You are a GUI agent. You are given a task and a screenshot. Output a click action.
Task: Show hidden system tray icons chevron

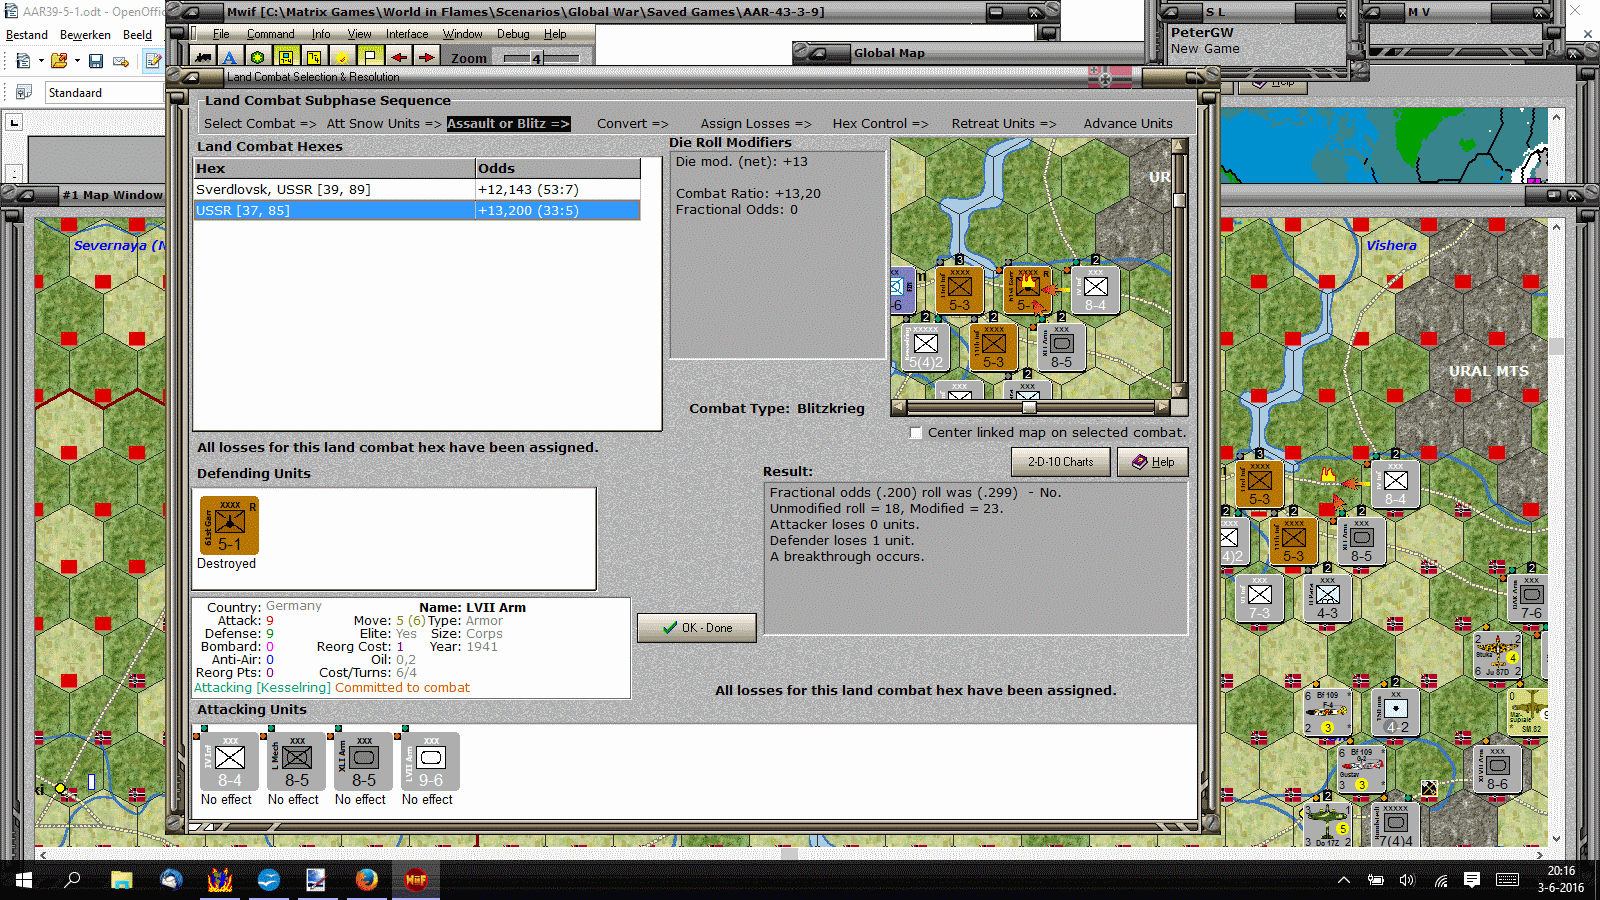pyautogui.click(x=1344, y=880)
